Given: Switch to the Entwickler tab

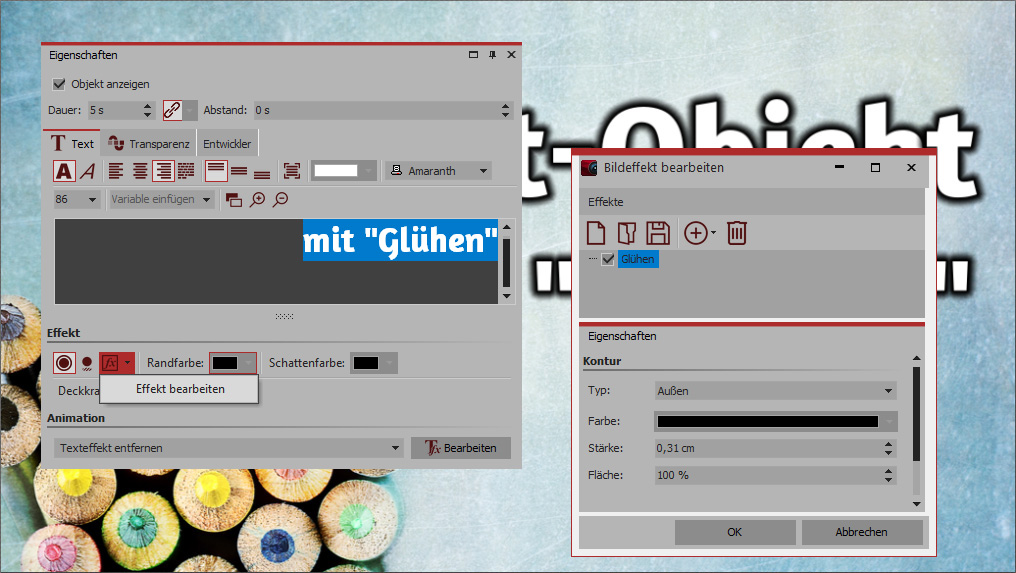Looking at the screenshot, I should 227,144.
